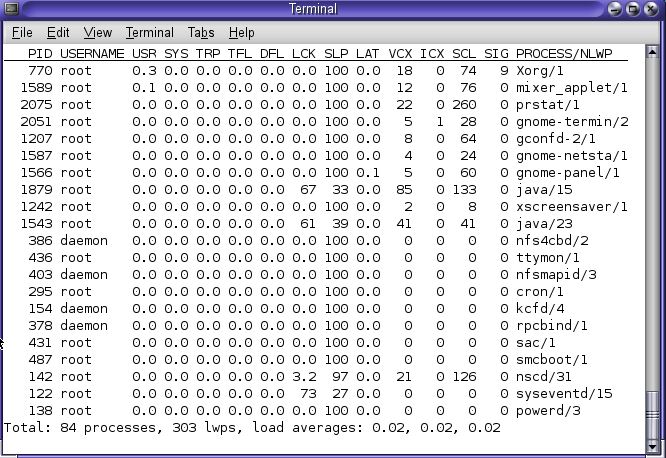
Task: Click the USERNAME column header
Action: pyautogui.click(x=92, y=54)
